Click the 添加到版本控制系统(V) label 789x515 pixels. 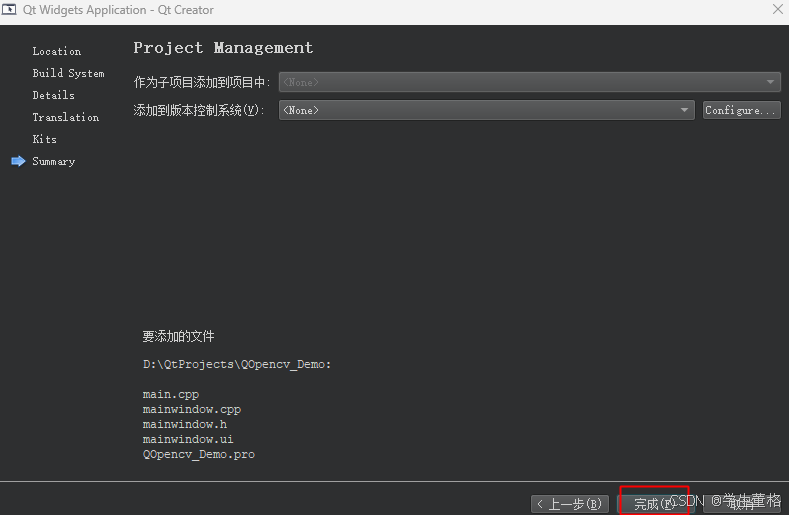(199, 110)
